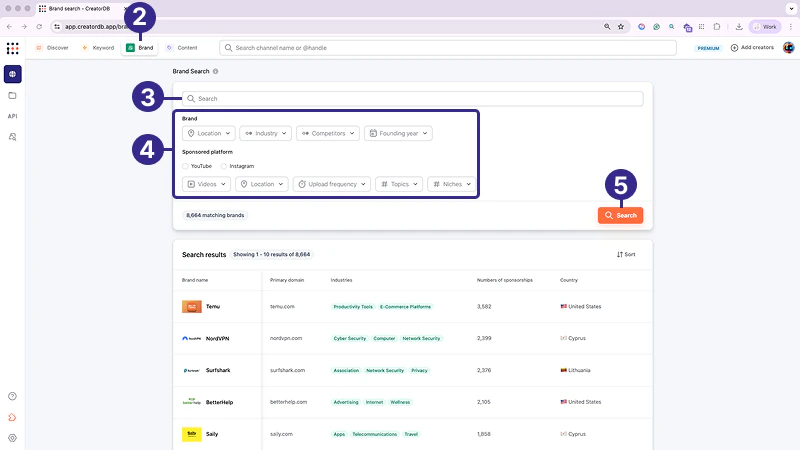The width and height of the screenshot is (800, 450).
Task: Open the help question mark icon
Action: point(13,396)
